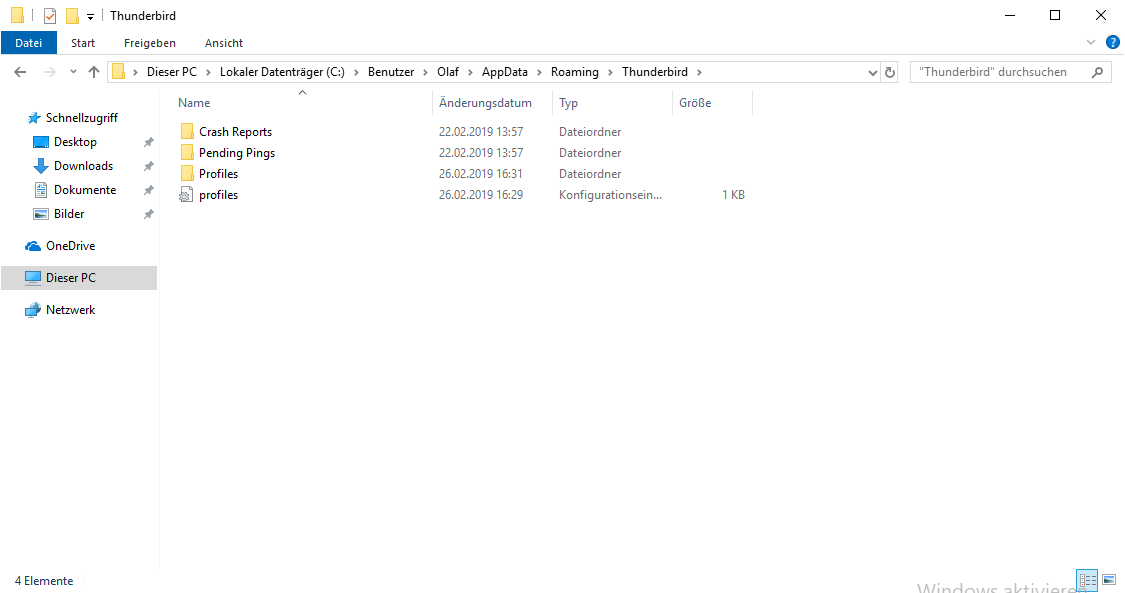Expand the address bar history dropdown
This screenshot has height=593, width=1125.
pos(872,72)
